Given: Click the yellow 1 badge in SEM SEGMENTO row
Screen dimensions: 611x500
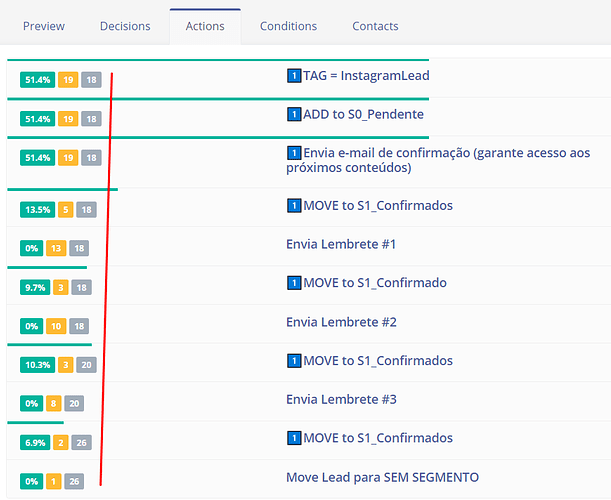Looking at the screenshot, I should [53, 481].
